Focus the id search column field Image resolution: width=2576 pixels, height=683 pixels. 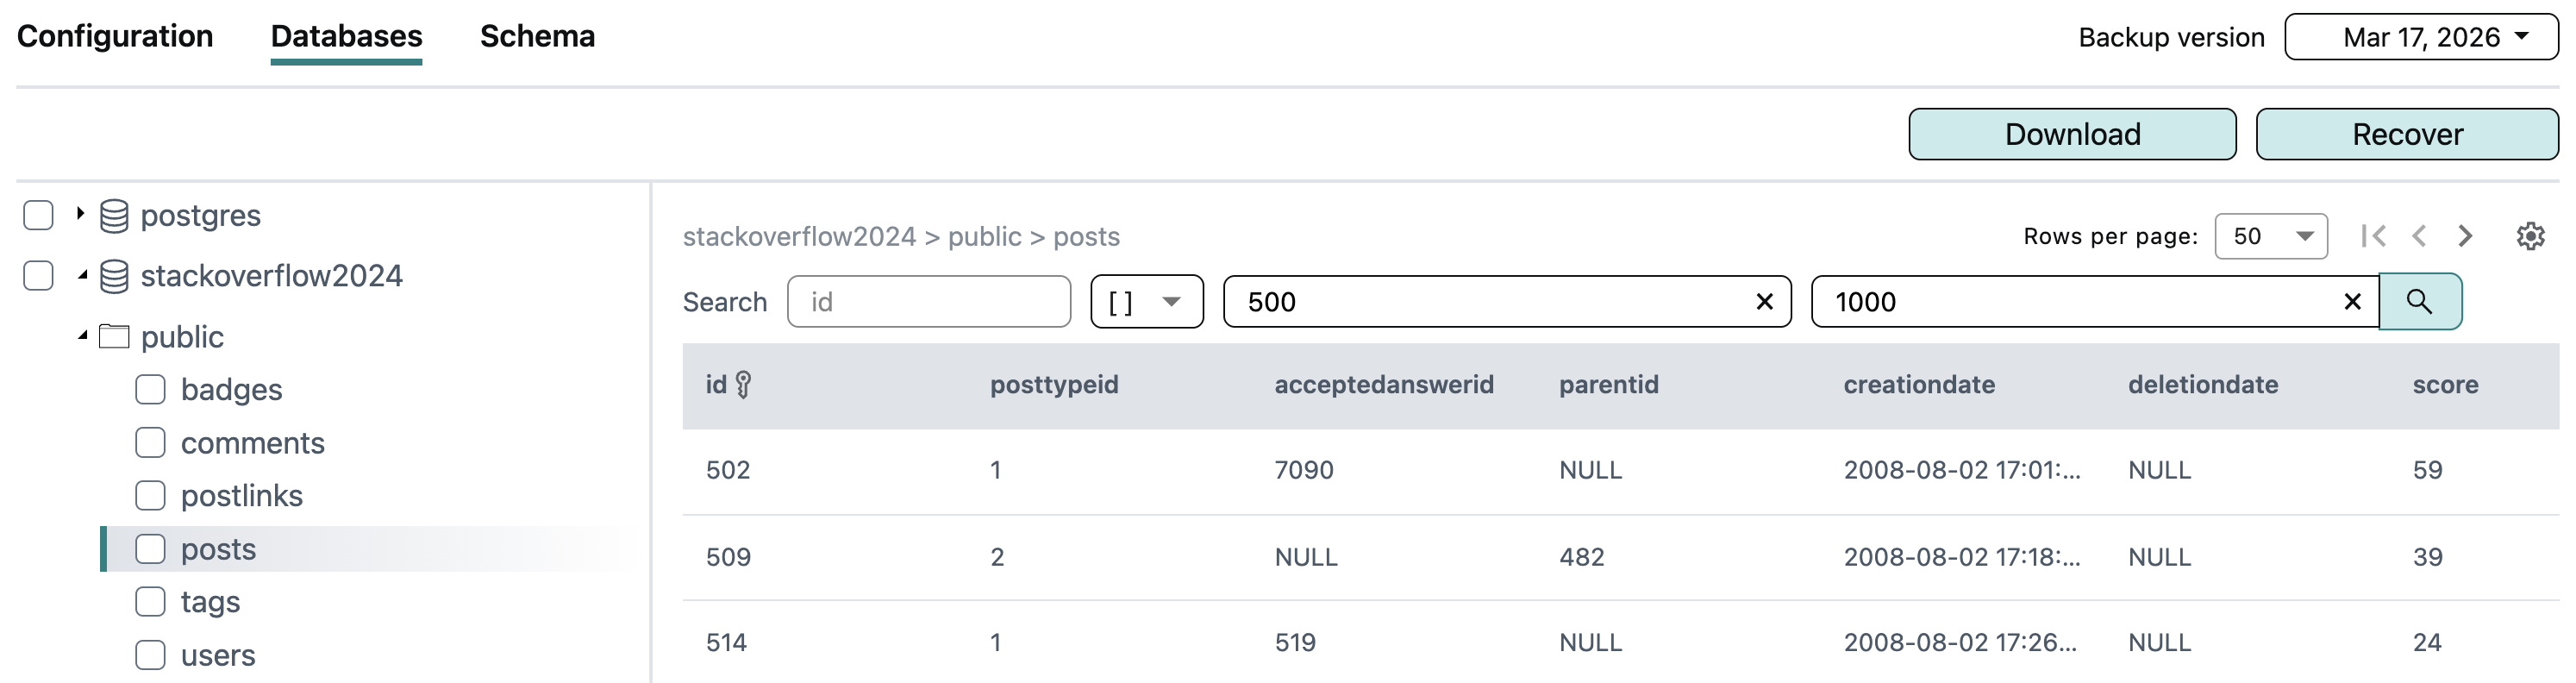pos(928,302)
